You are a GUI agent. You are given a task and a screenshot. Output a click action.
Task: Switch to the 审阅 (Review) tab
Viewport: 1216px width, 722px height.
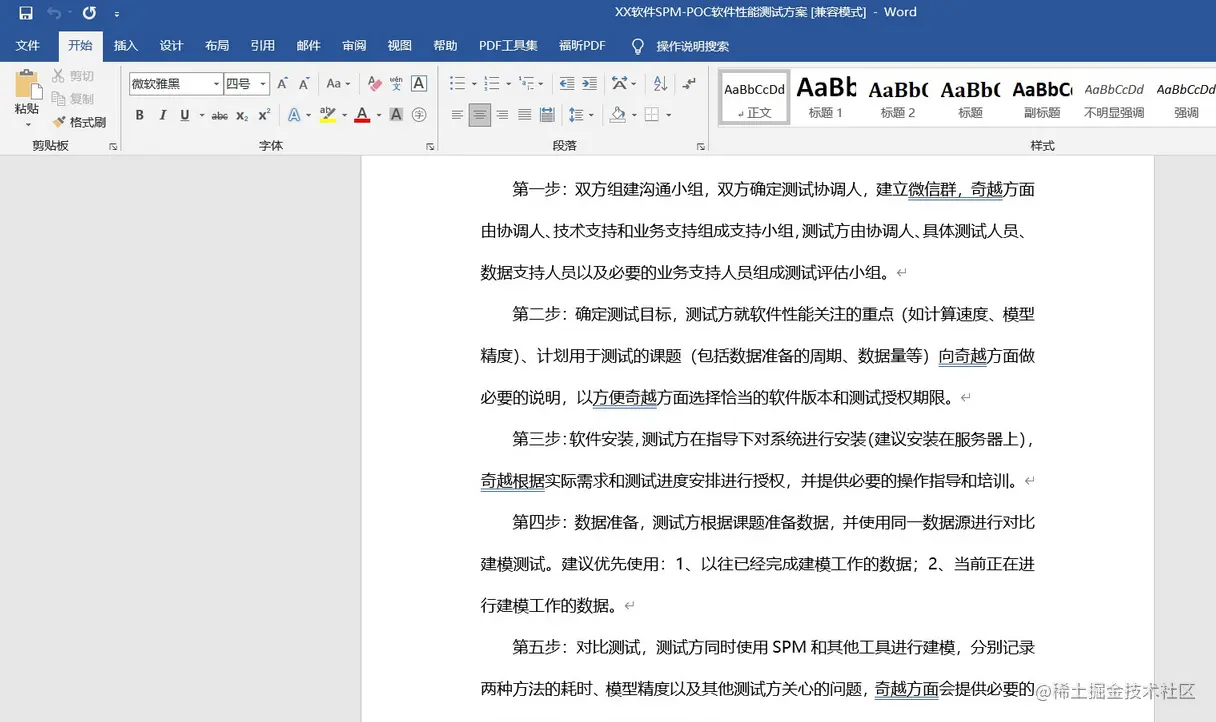[x=354, y=46]
